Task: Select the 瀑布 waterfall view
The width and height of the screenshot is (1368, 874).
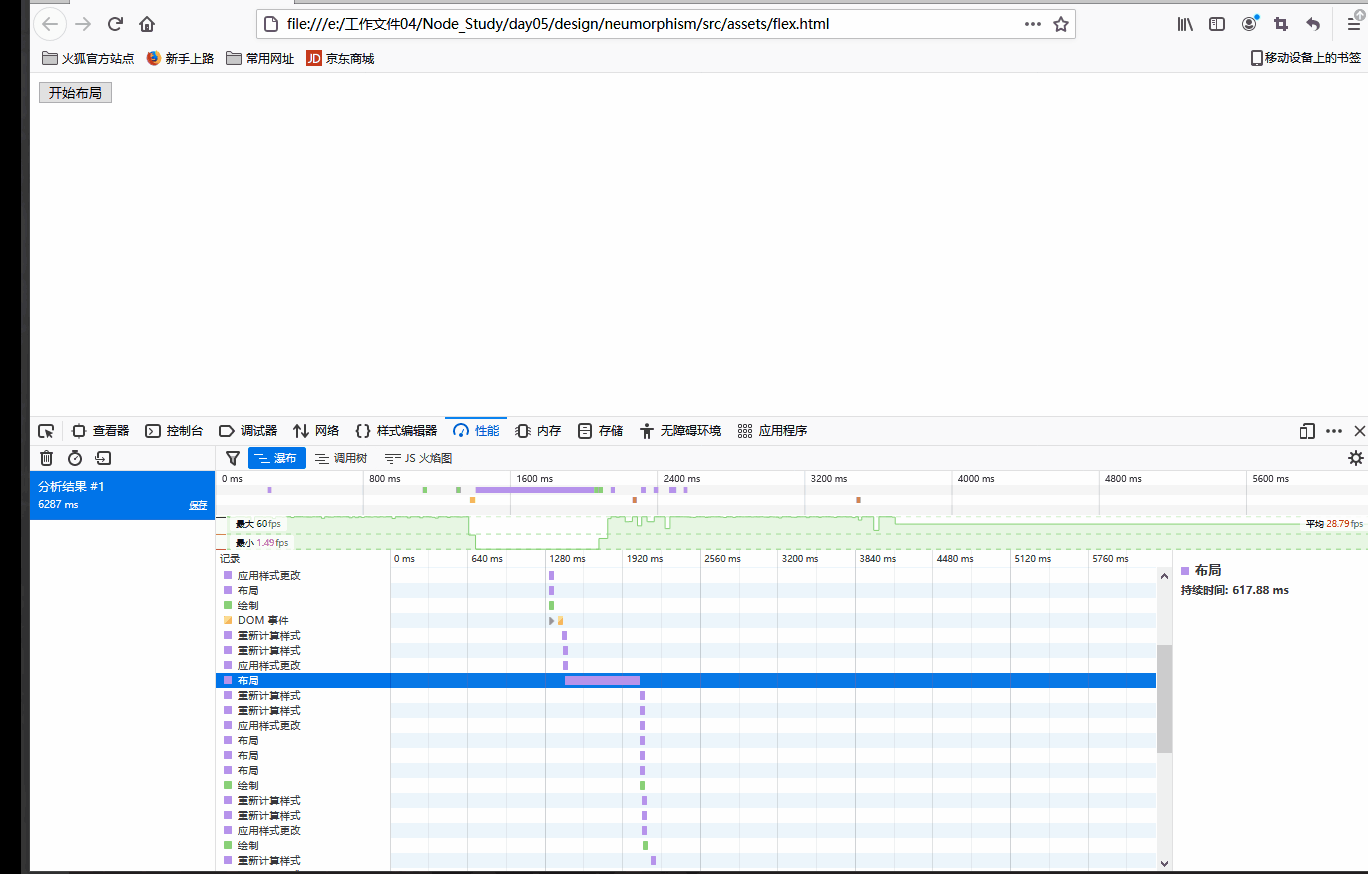Action: tap(277, 458)
